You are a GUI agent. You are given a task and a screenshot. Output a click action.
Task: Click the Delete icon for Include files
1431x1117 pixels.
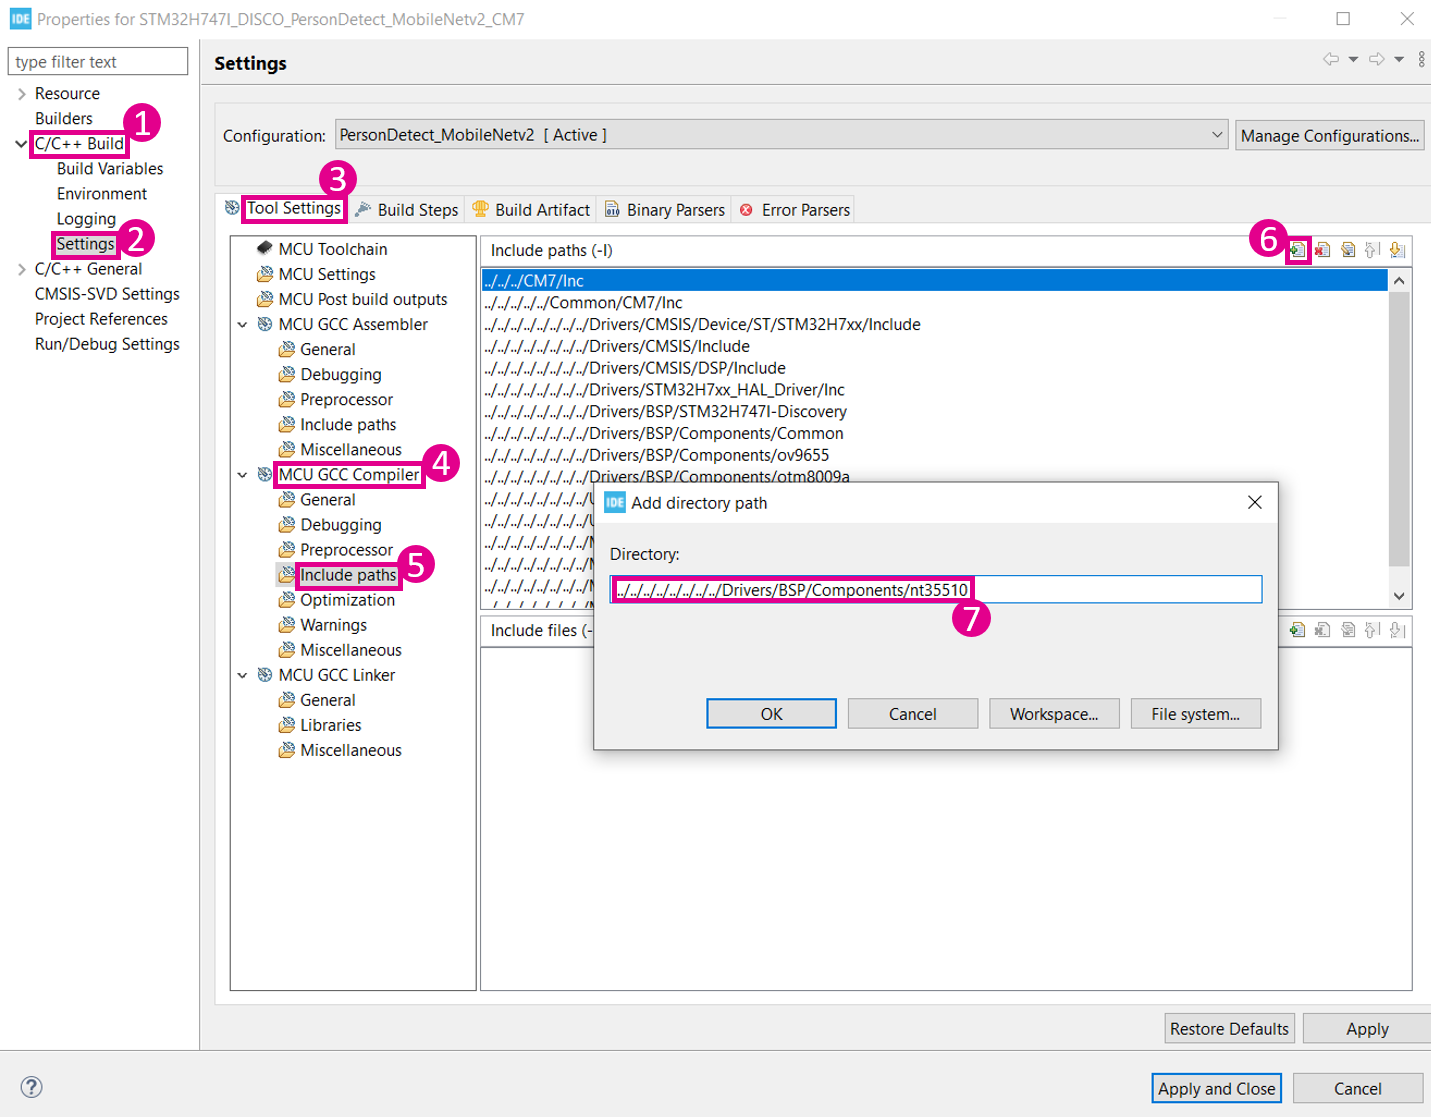pos(1322,630)
